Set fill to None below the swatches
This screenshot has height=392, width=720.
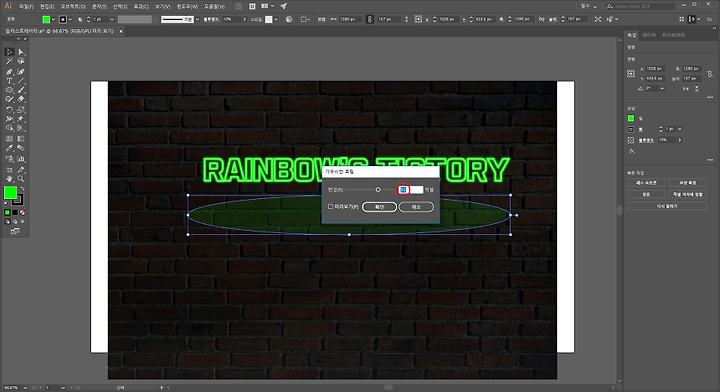(x=22, y=213)
